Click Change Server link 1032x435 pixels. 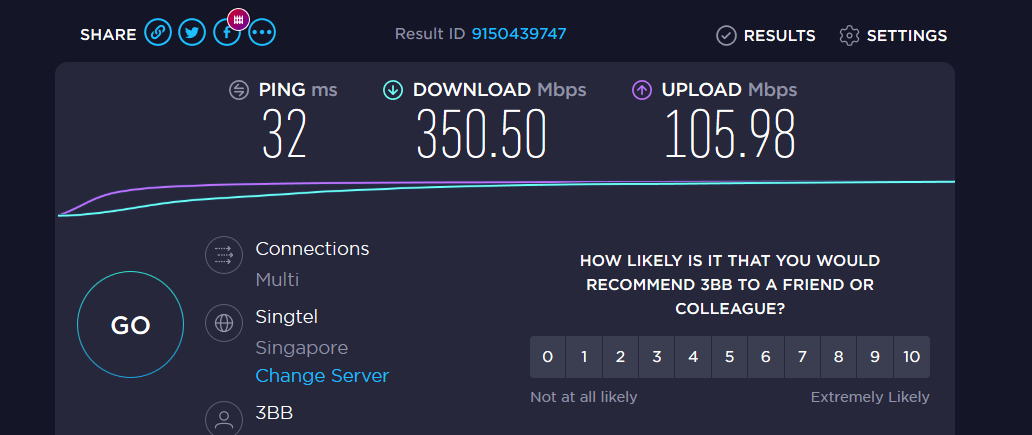coord(322,376)
